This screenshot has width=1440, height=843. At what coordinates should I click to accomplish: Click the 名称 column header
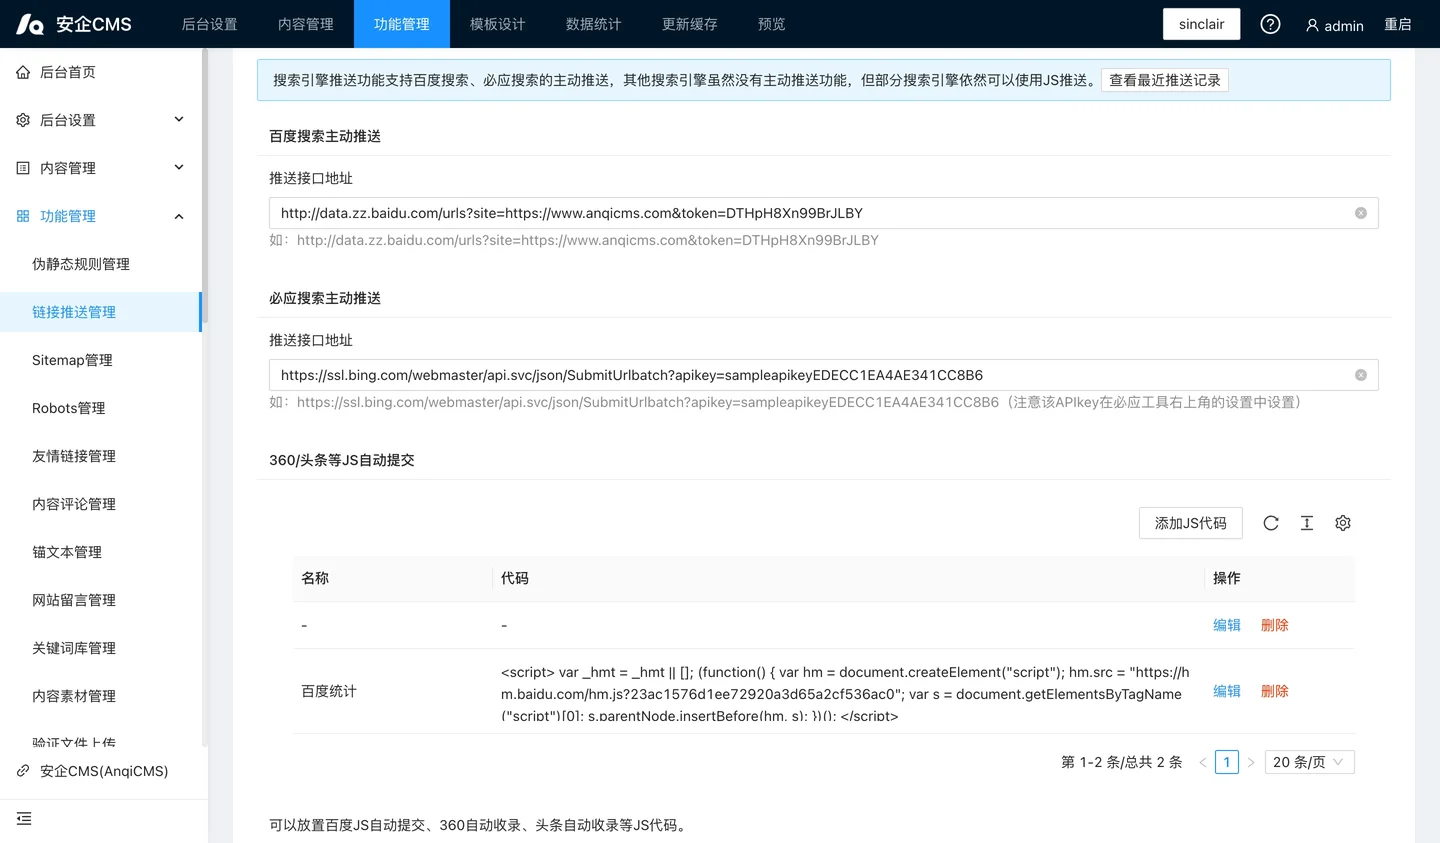tap(392, 578)
